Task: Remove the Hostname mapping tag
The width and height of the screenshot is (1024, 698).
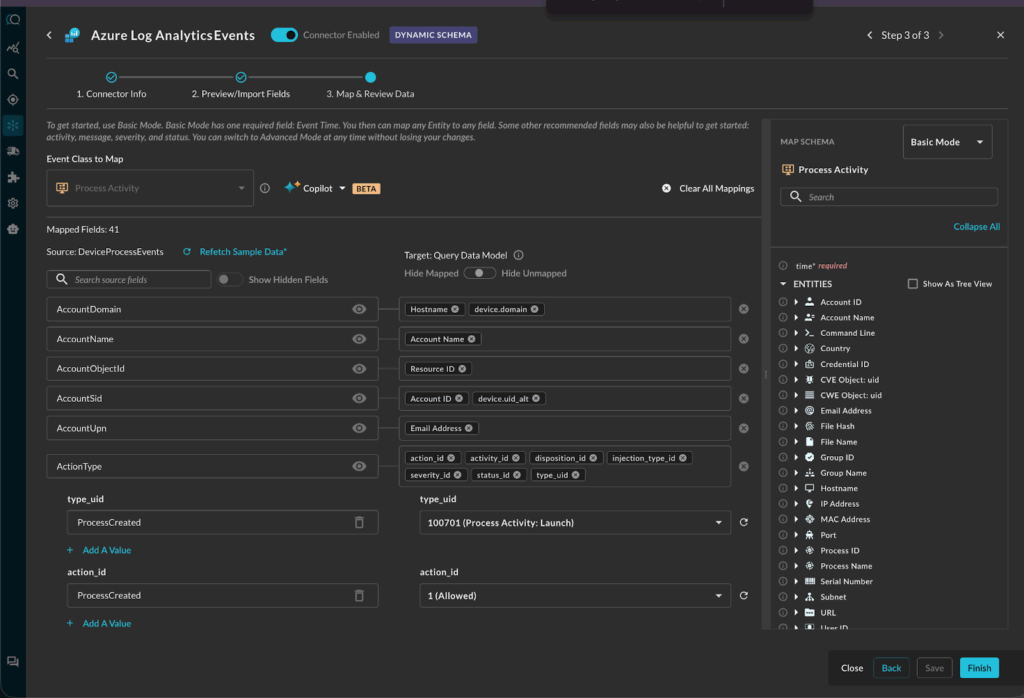Action: pyautogui.click(x=455, y=309)
